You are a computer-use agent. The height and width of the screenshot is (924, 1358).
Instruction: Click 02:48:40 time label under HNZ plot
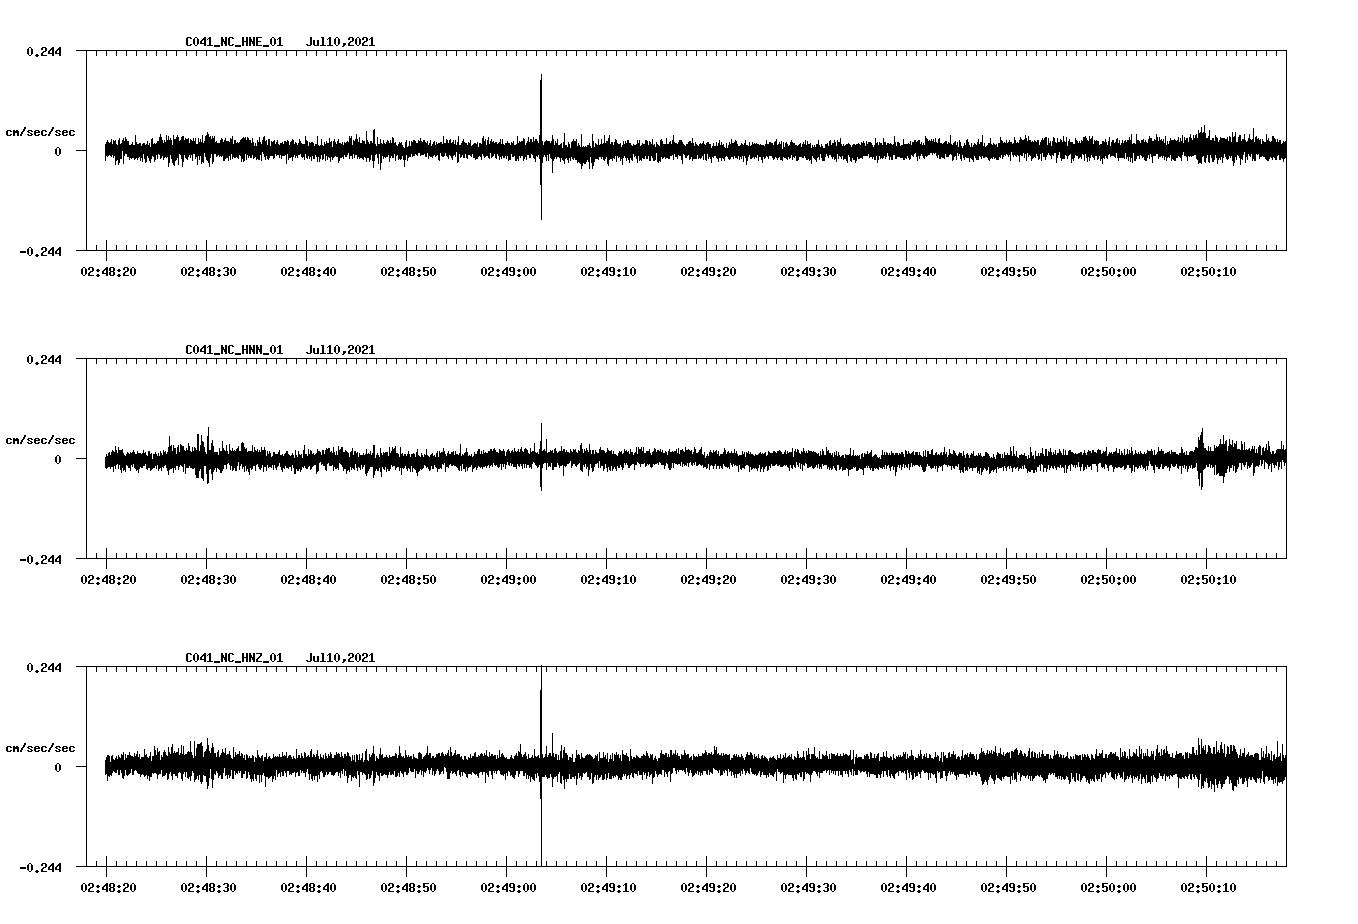308,887
